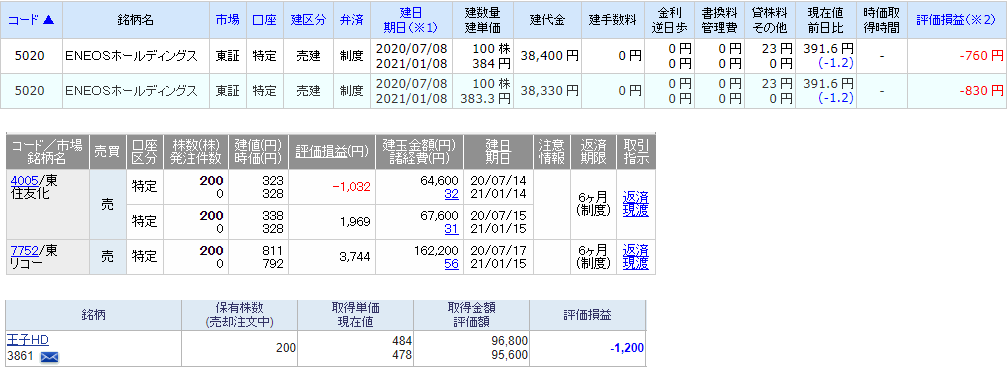This screenshot has height=387, width=1007.
Task: Click the 3,744 profit value
Action: (356, 257)
